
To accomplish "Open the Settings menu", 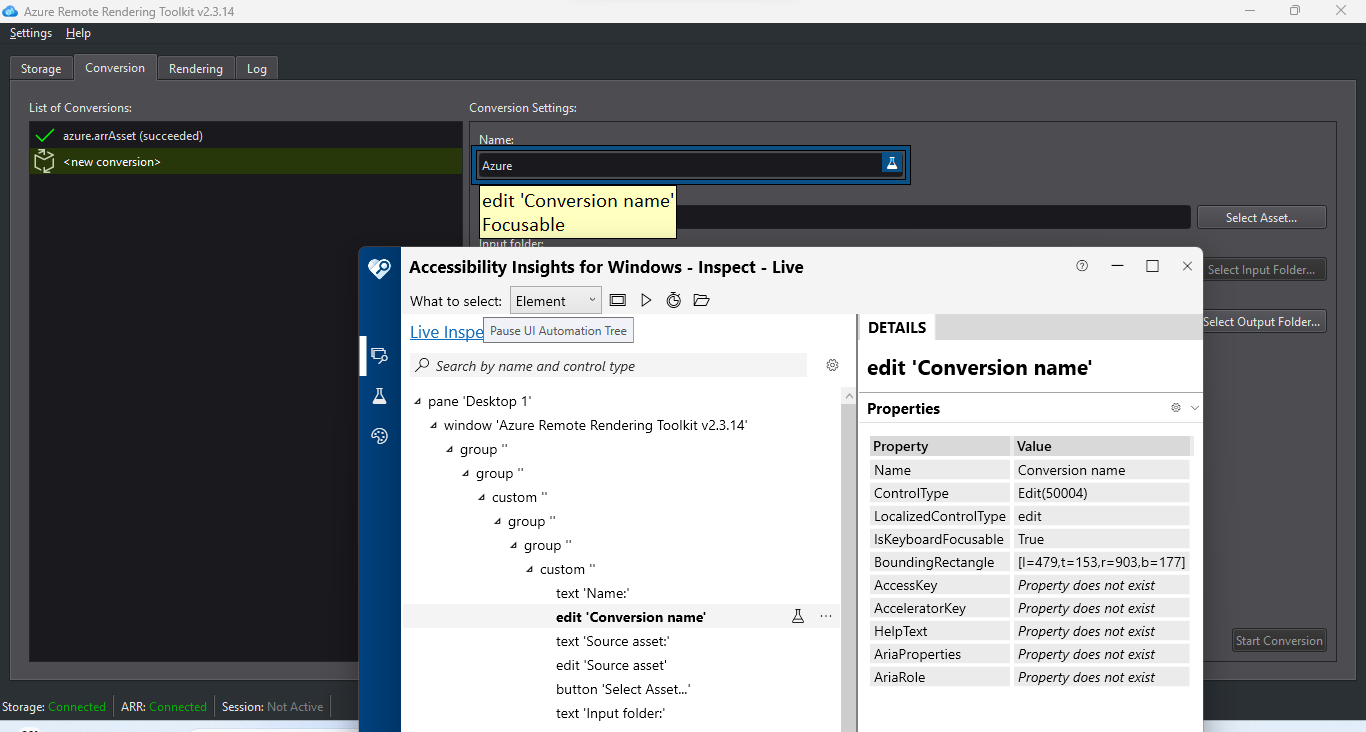I will pos(31,33).
